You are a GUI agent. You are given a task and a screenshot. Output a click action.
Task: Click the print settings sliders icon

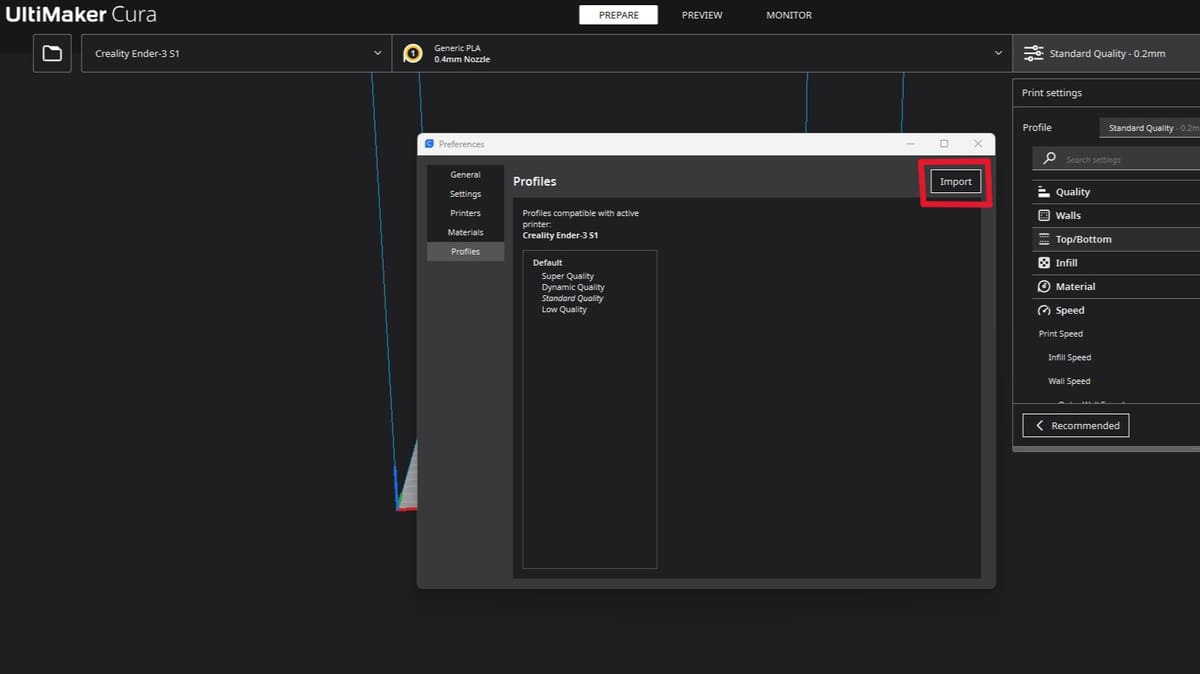[x=1033, y=53]
